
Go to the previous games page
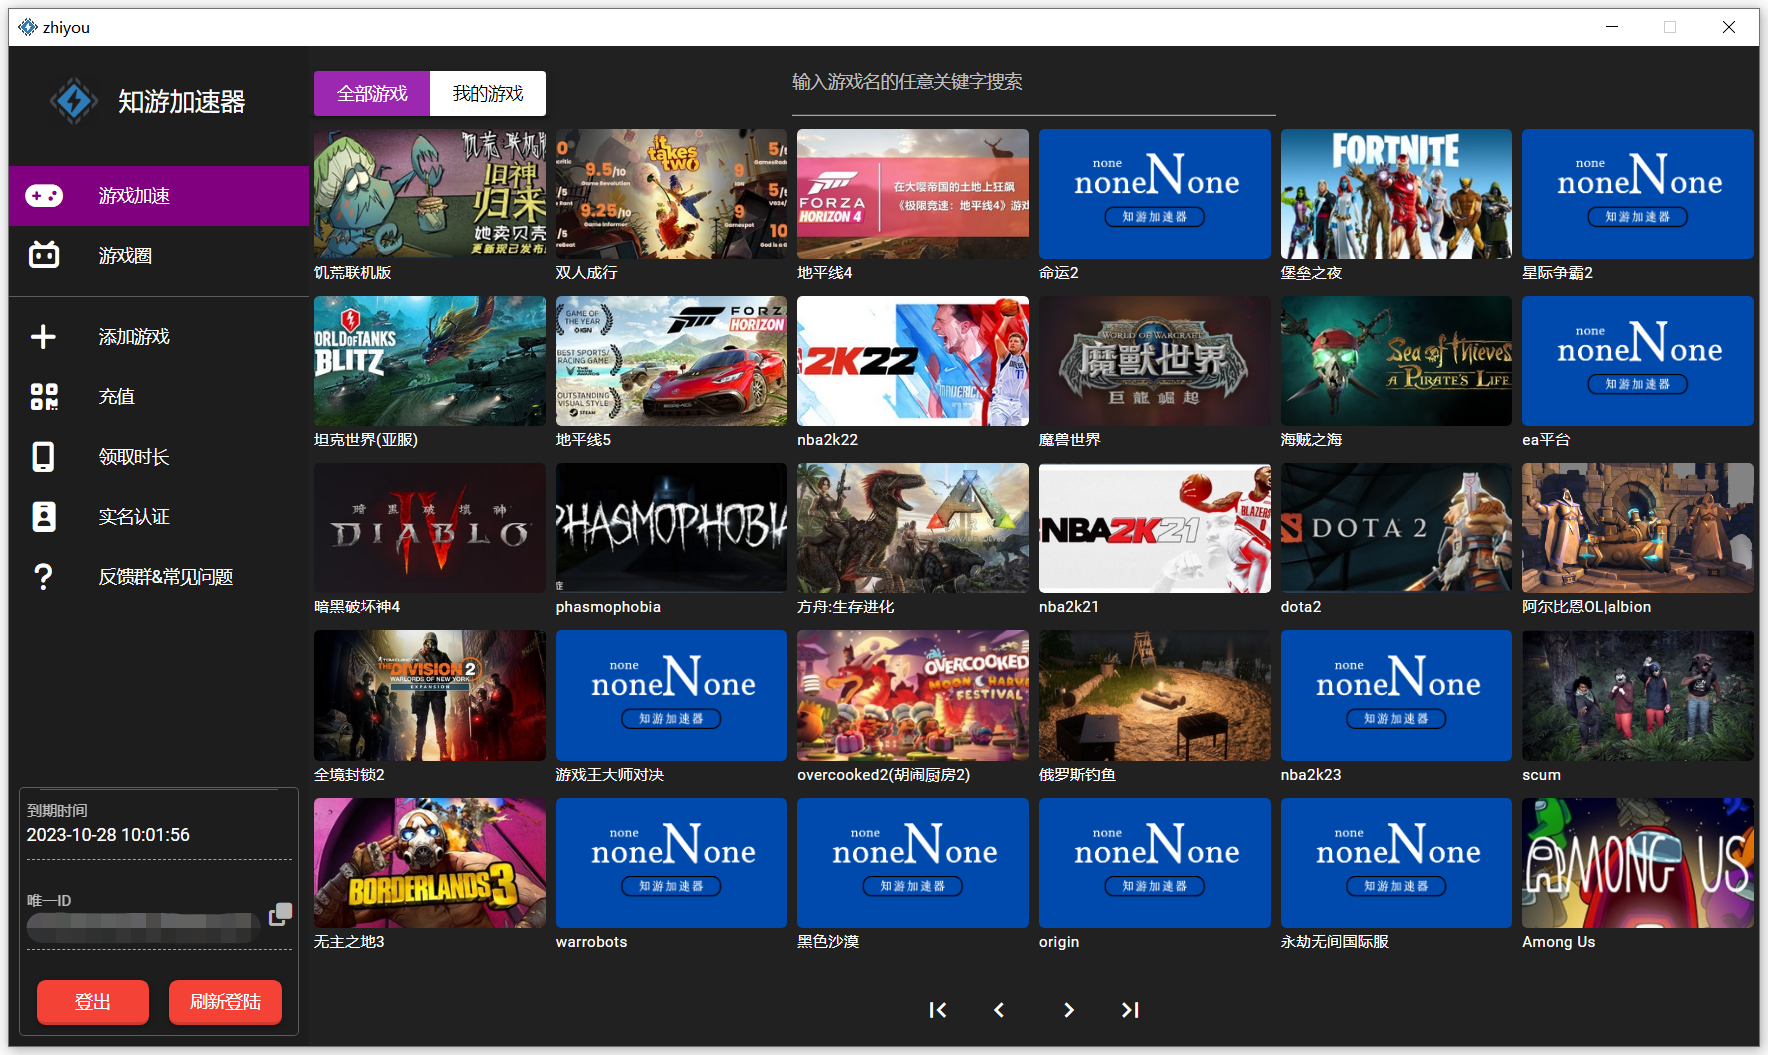point(999,1010)
